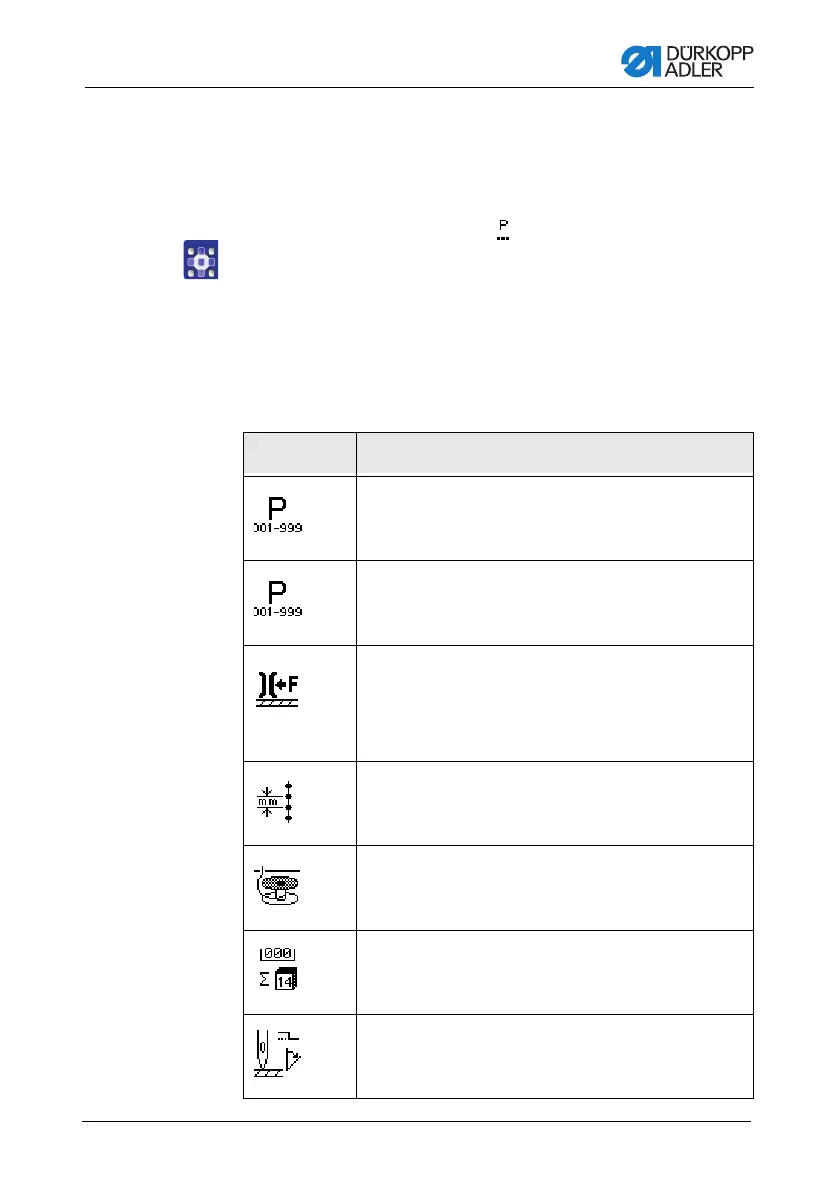Click the bobbin thread monitor icon
This screenshot has width=838, height=1192.
click(x=278, y=886)
